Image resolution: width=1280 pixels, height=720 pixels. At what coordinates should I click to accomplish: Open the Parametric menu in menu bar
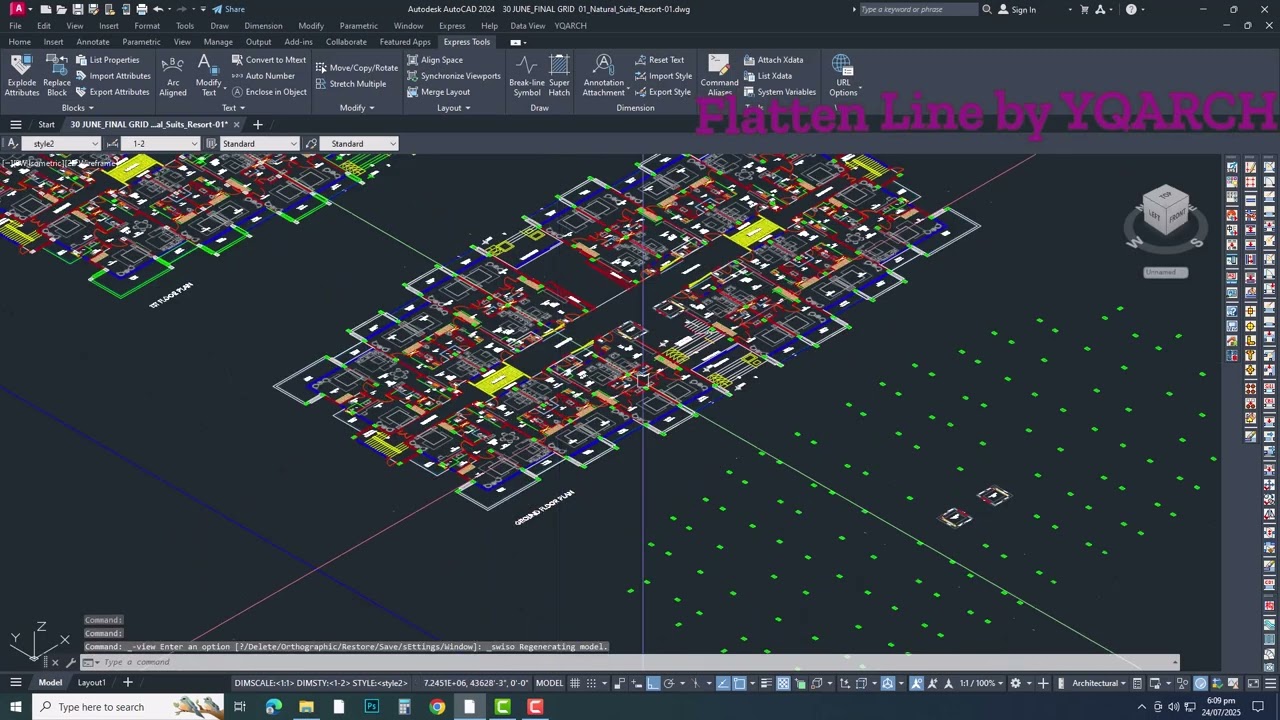pyautogui.click(x=358, y=26)
